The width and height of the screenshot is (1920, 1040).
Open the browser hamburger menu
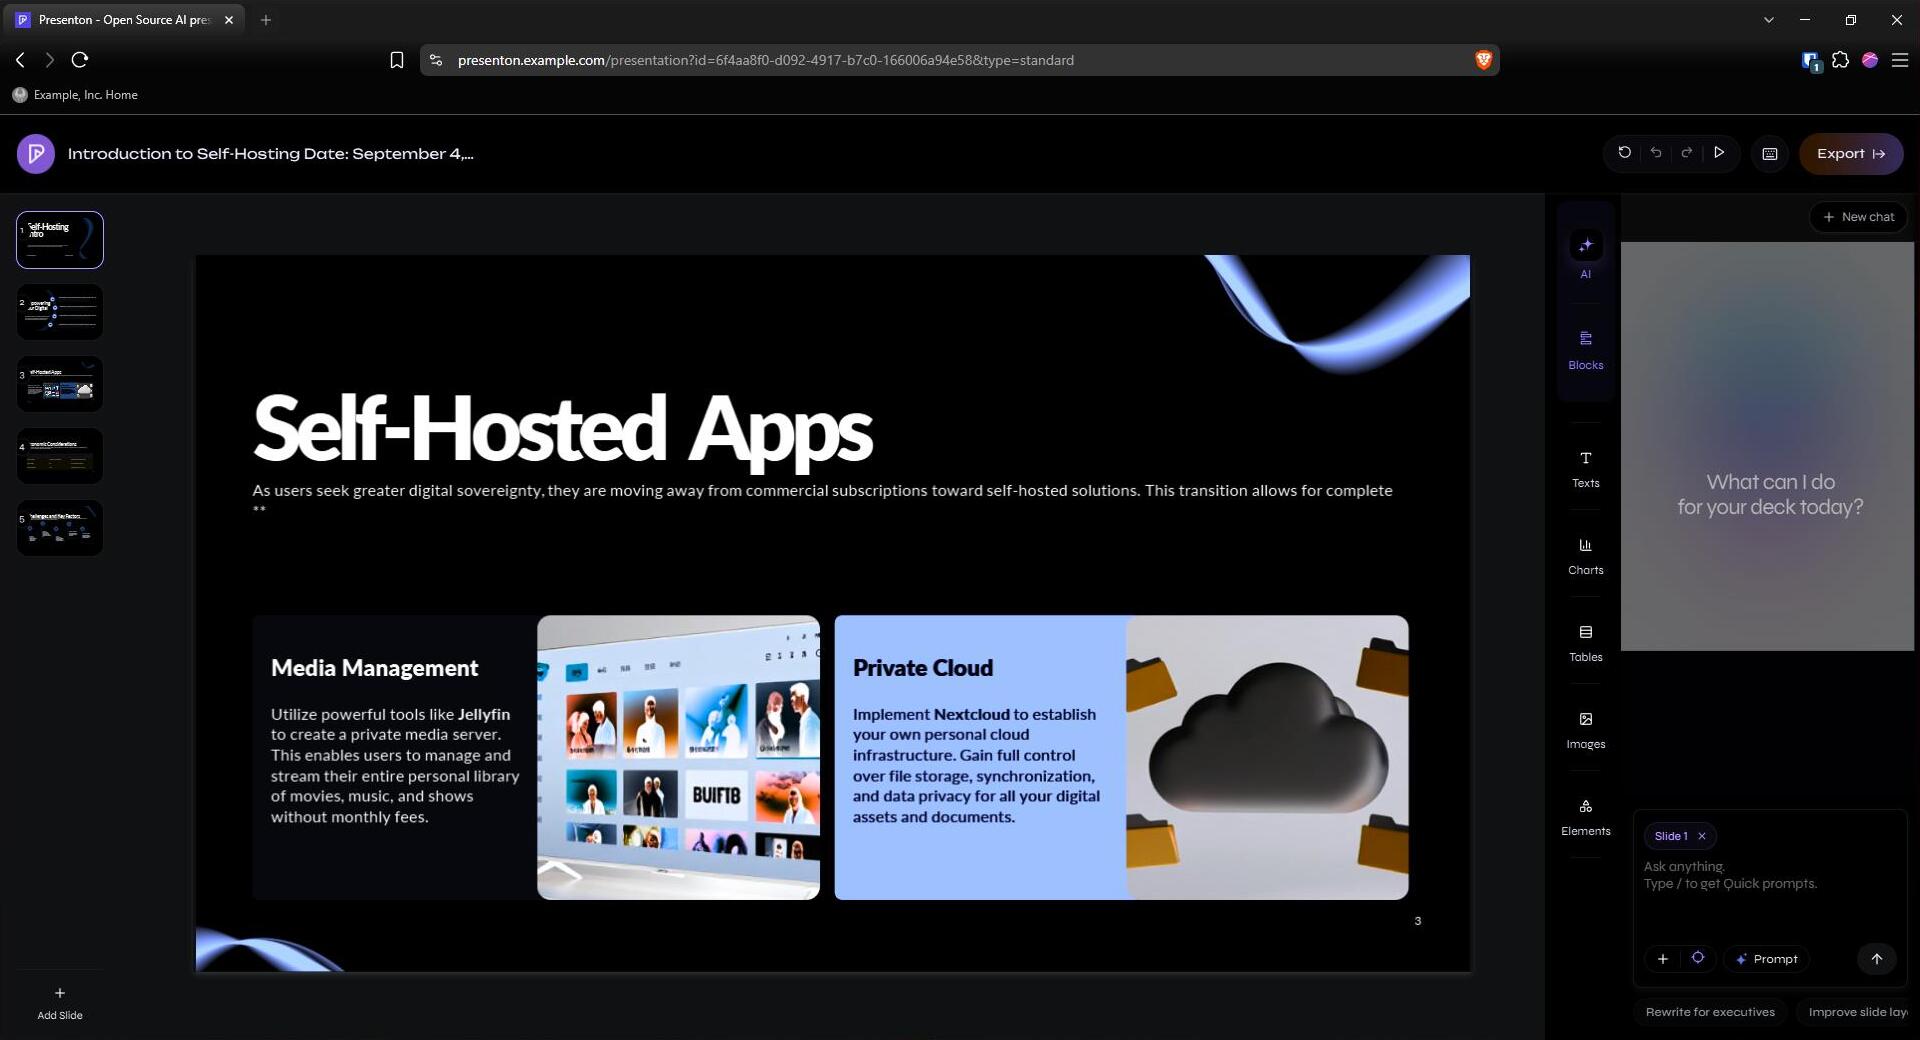(x=1900, y=60)
